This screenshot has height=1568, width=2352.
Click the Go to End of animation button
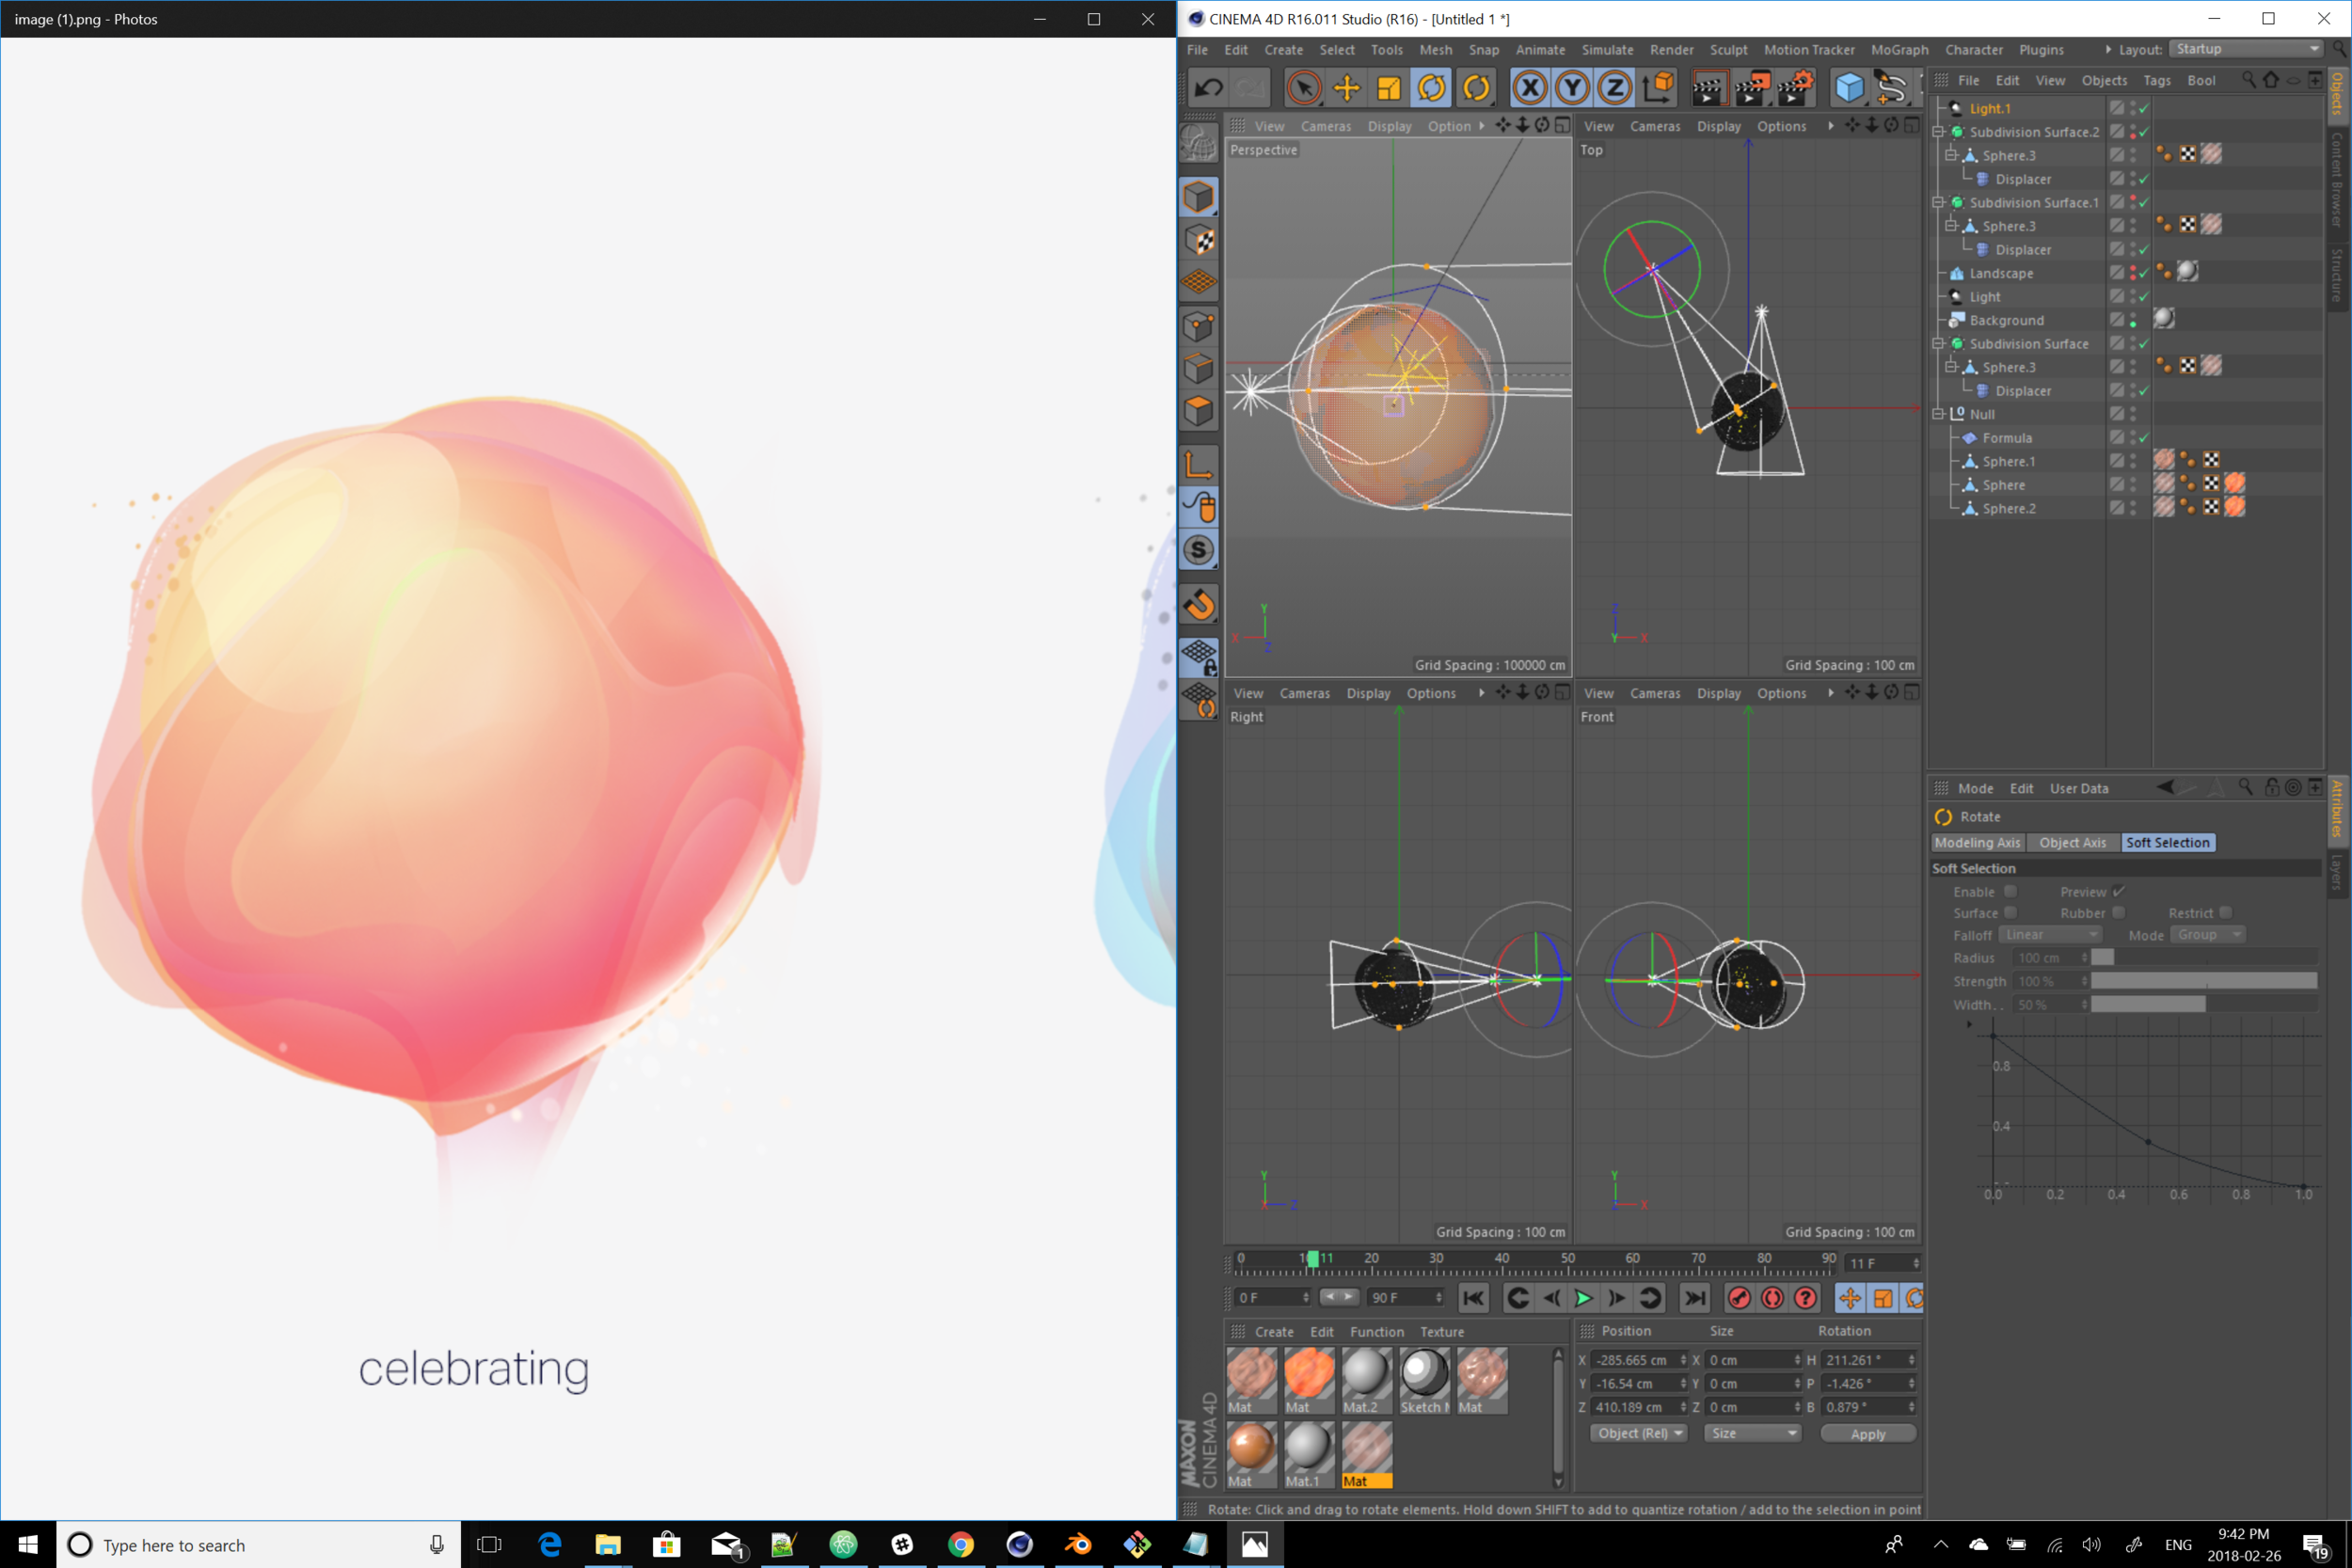[x=1694, y=1298]
